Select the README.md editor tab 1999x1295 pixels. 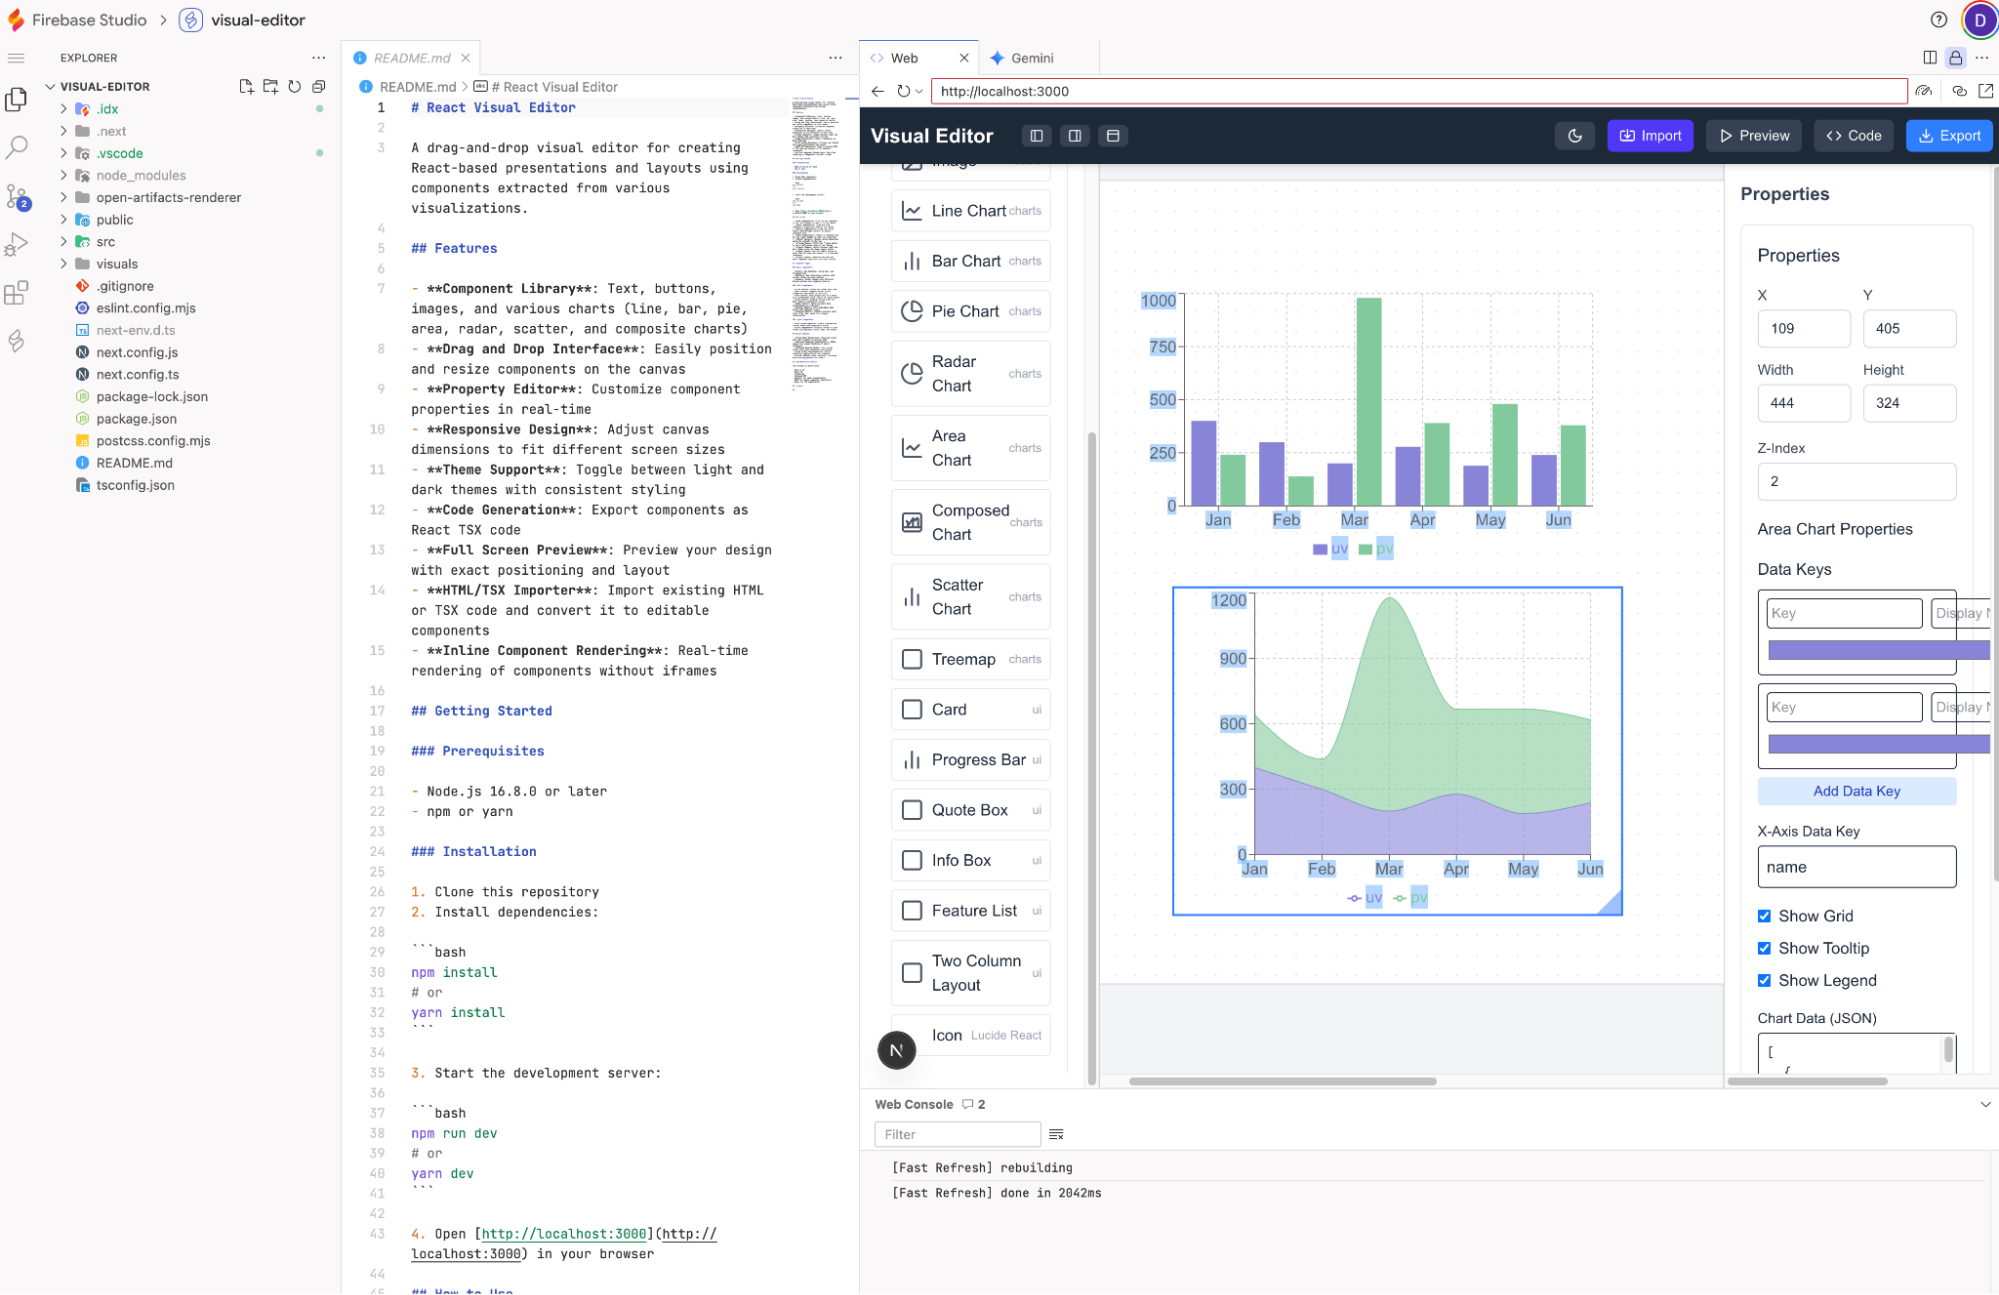(410, 57)
